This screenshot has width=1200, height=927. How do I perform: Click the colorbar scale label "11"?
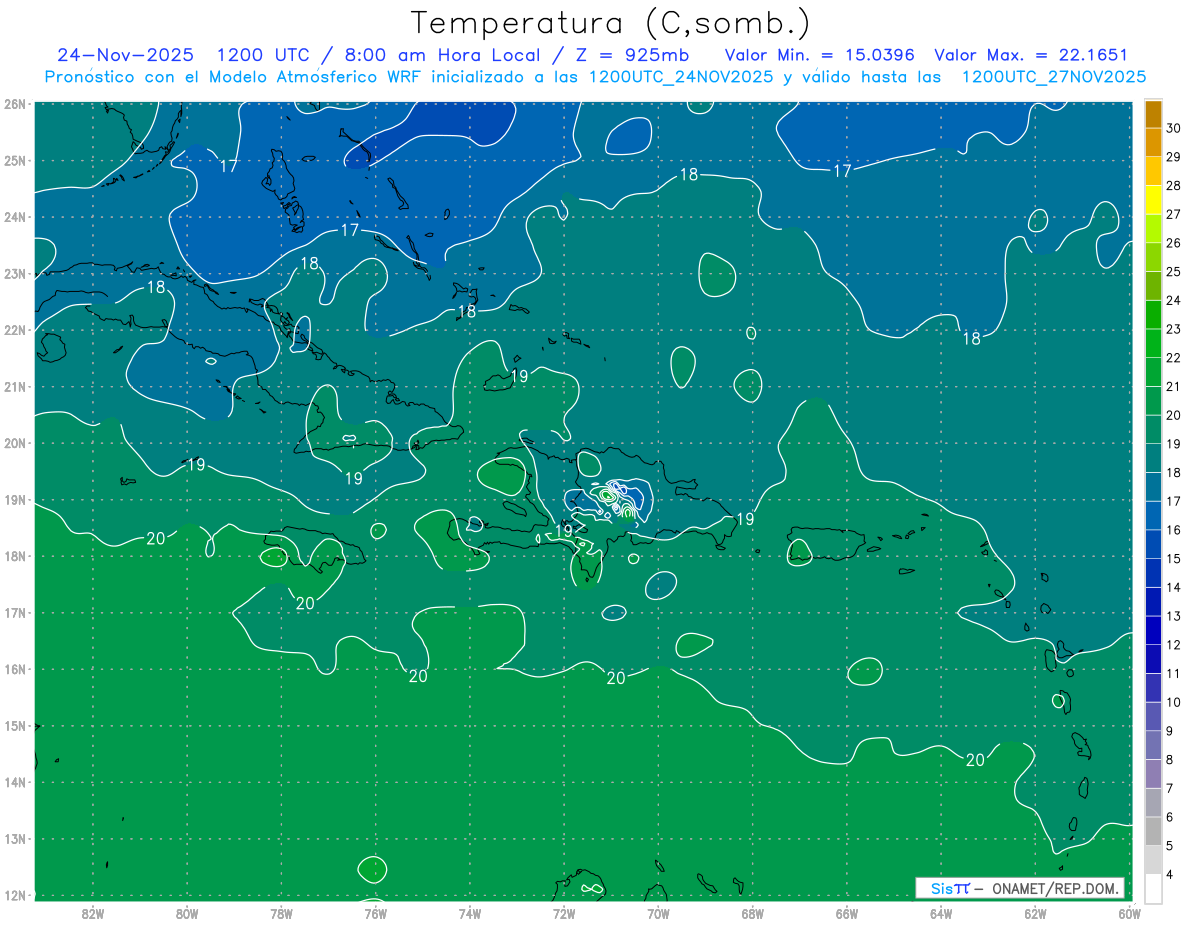pyautogui.click(x=1174, y=674)
